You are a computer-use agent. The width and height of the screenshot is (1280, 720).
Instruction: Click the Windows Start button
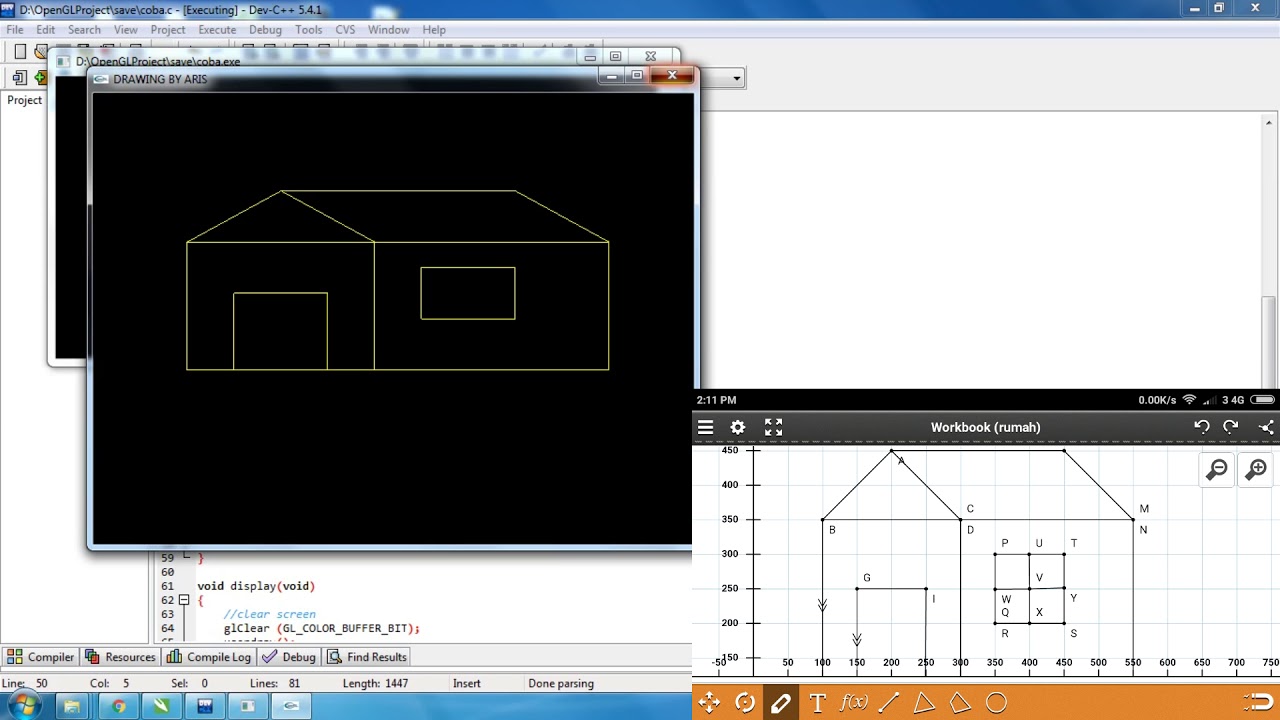coord(23,706)
